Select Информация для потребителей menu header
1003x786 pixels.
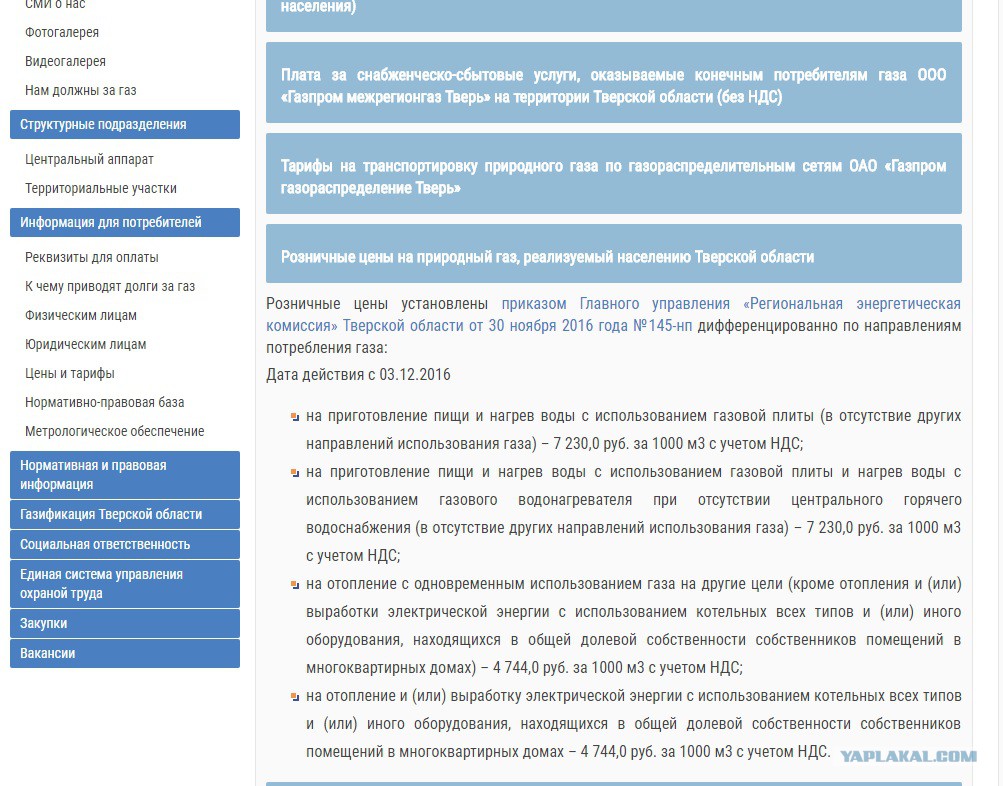tap(125, 223)
